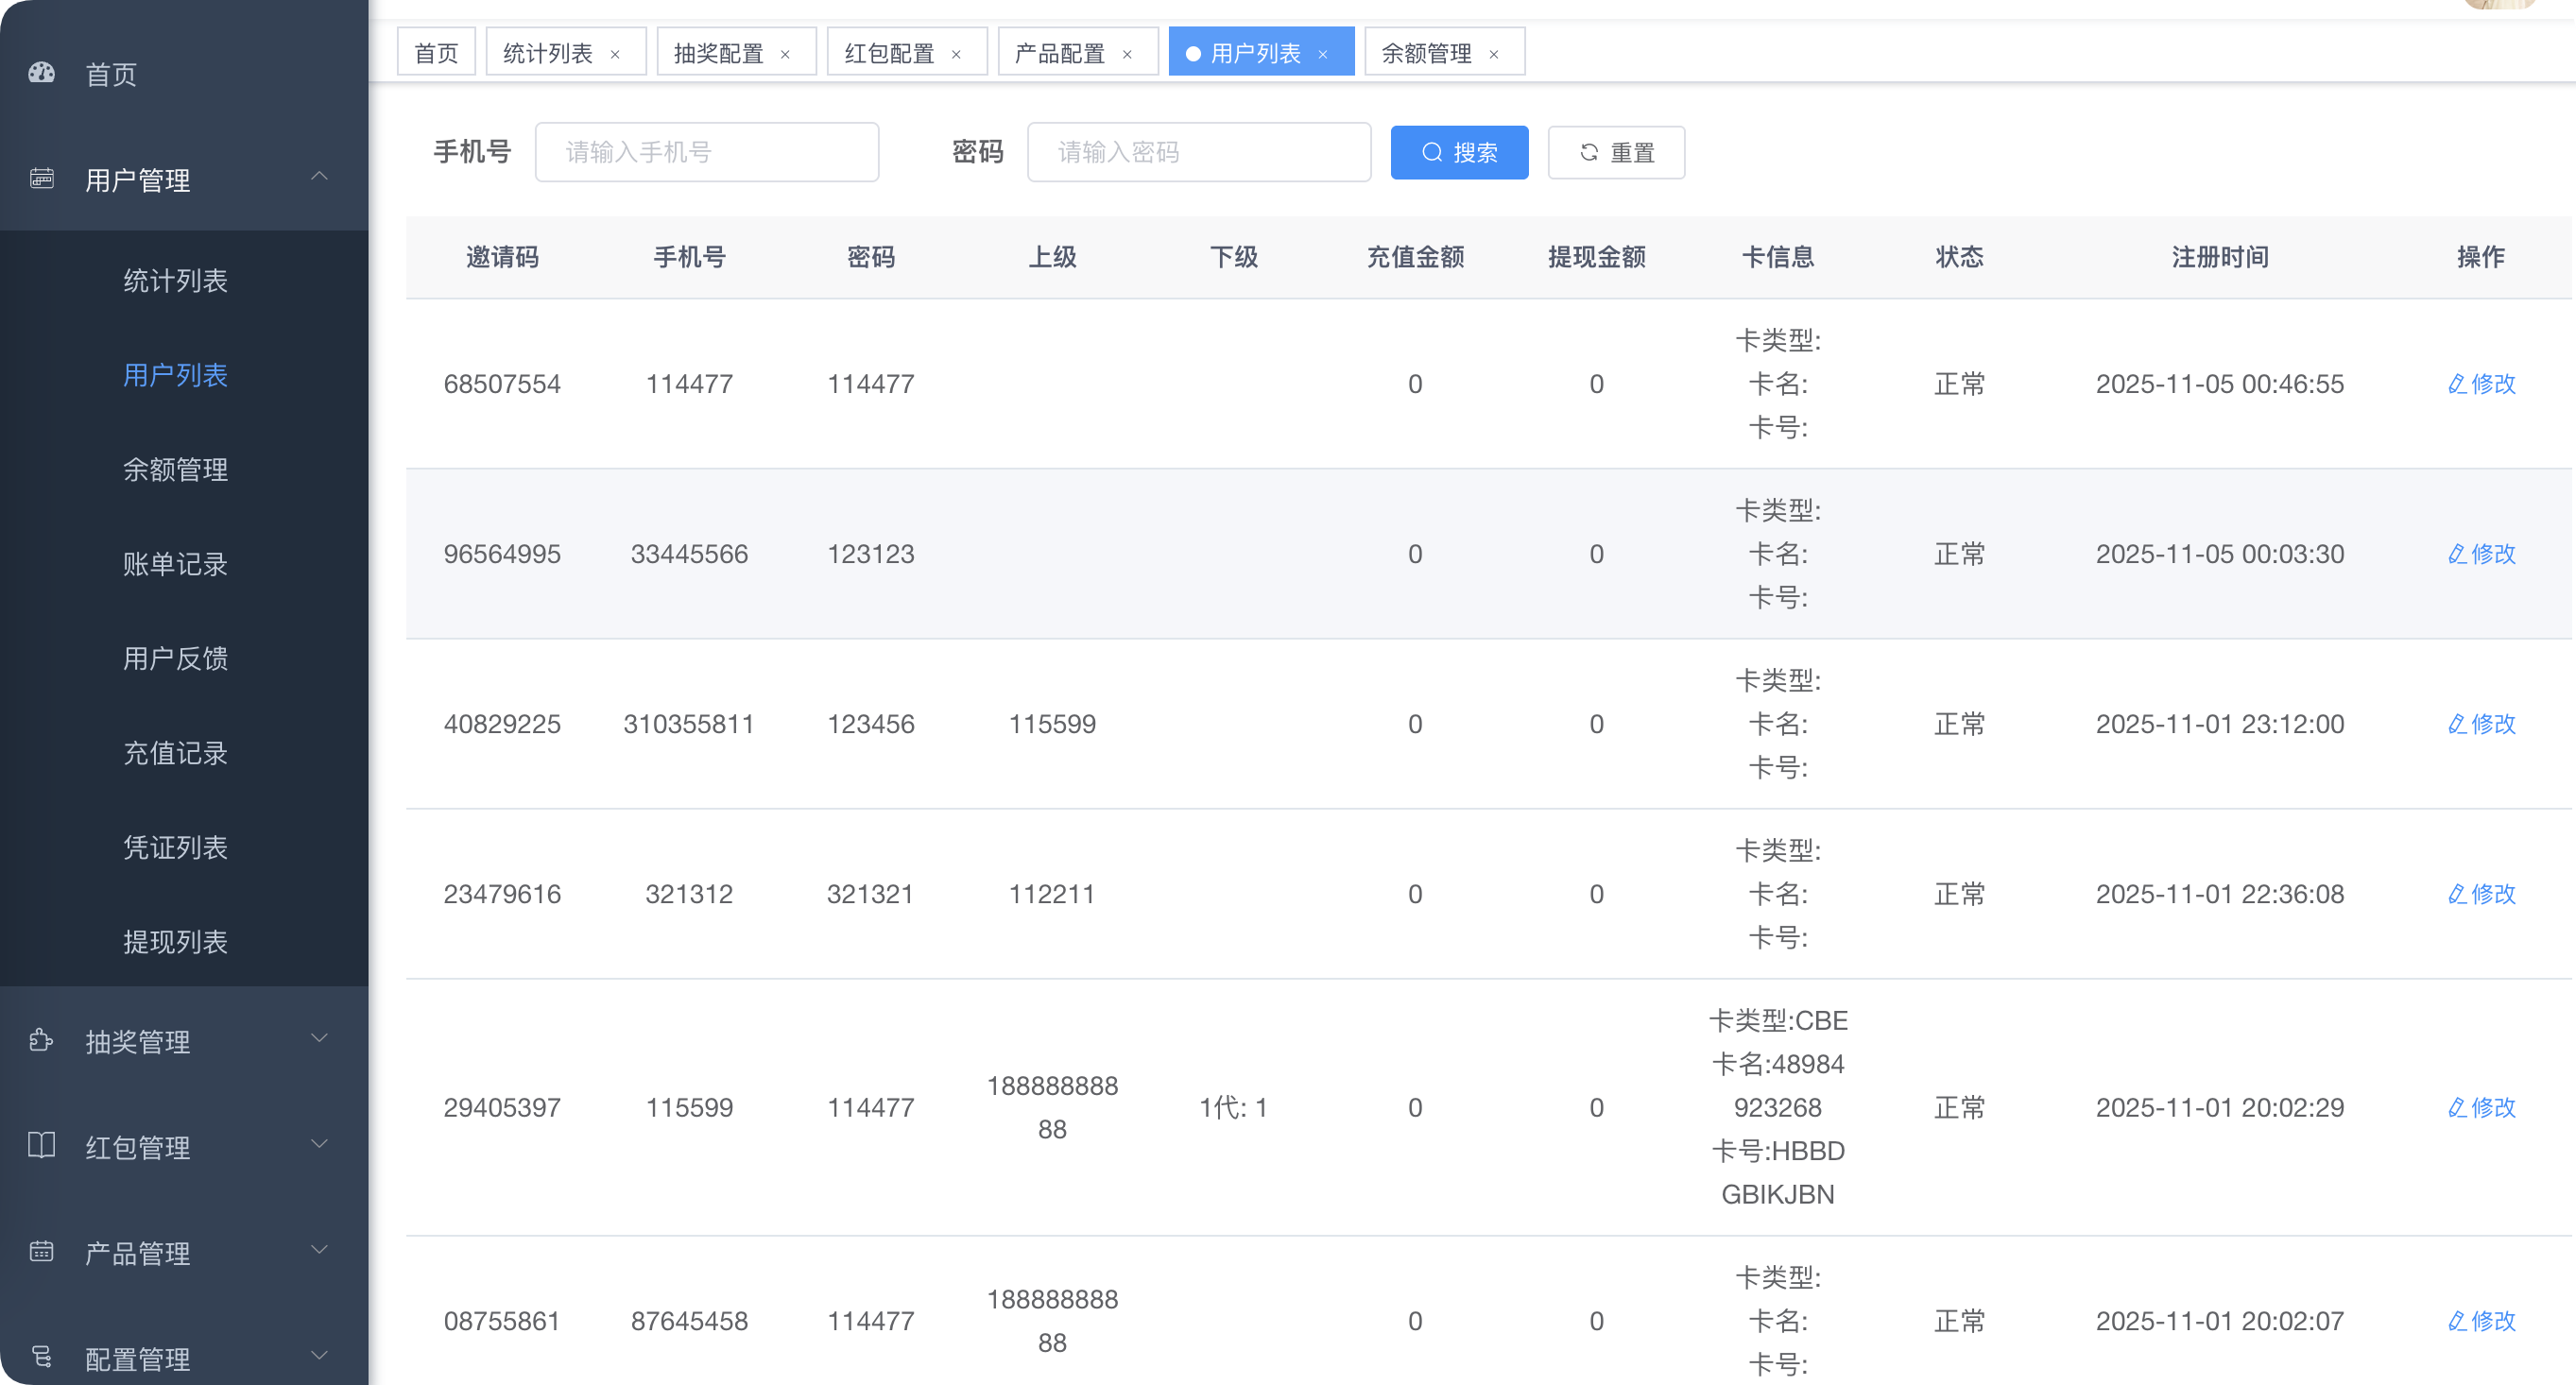
Task: Switch to the 产品配置 tab
Action: 1059,53
